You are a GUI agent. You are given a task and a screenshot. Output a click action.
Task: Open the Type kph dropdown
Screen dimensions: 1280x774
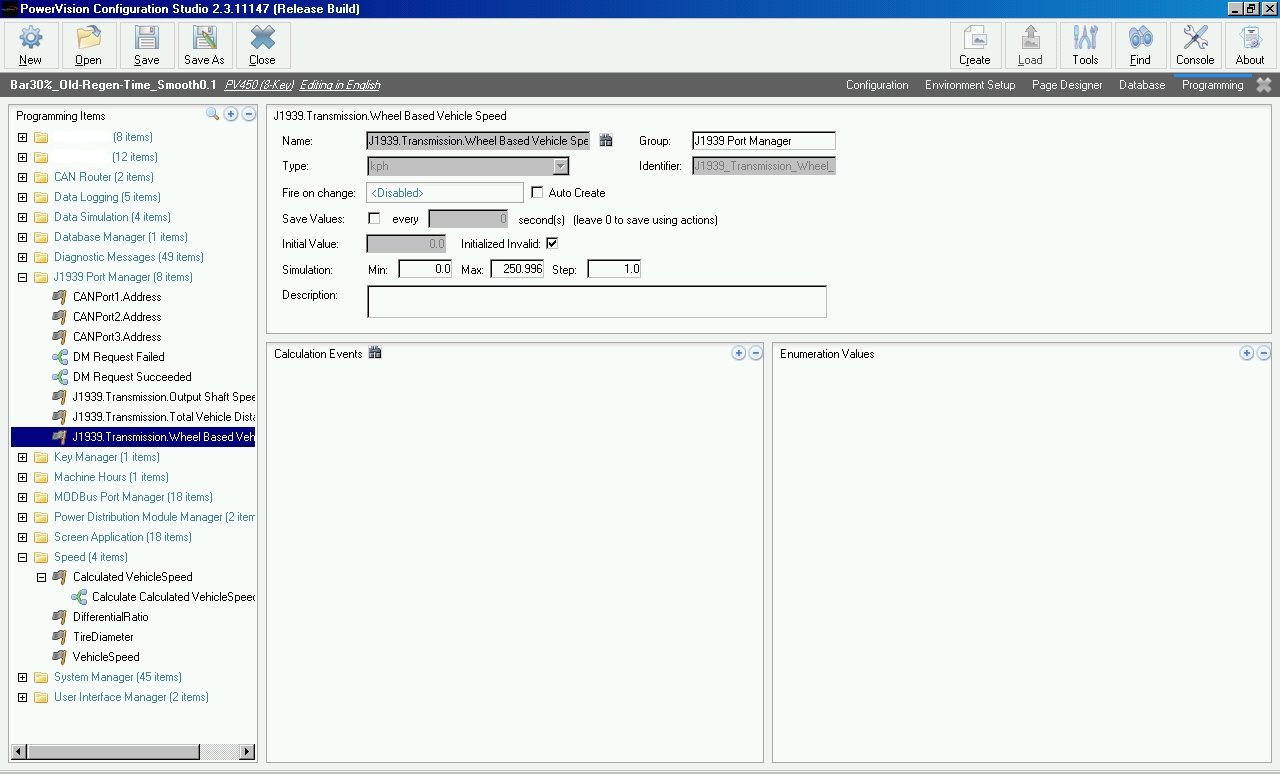click(561, 166)
